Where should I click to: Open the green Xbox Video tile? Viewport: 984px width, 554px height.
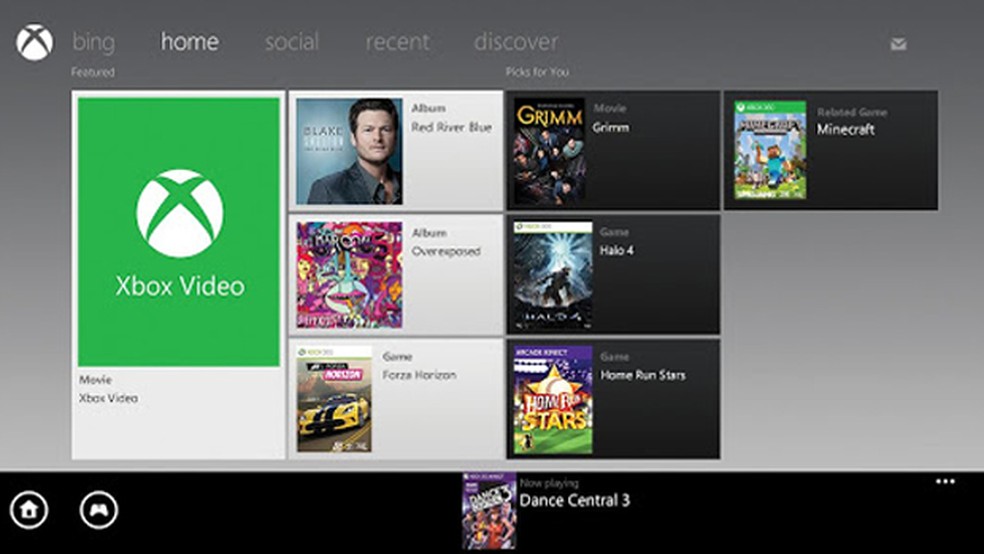click(179, 232)
